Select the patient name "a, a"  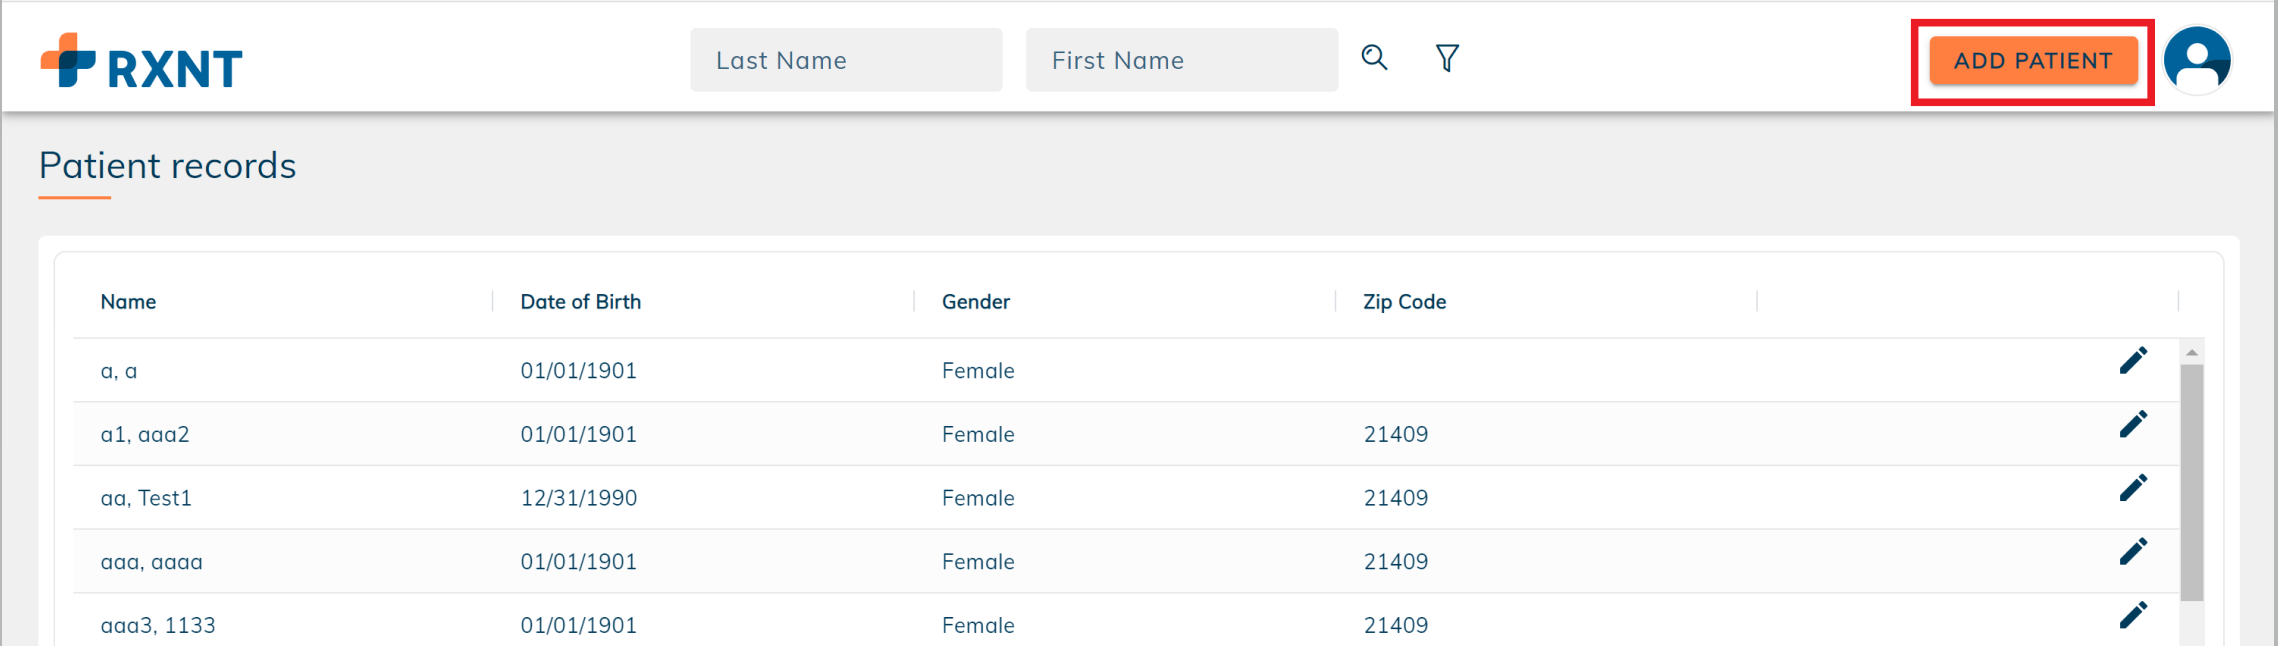coord(119,371)
